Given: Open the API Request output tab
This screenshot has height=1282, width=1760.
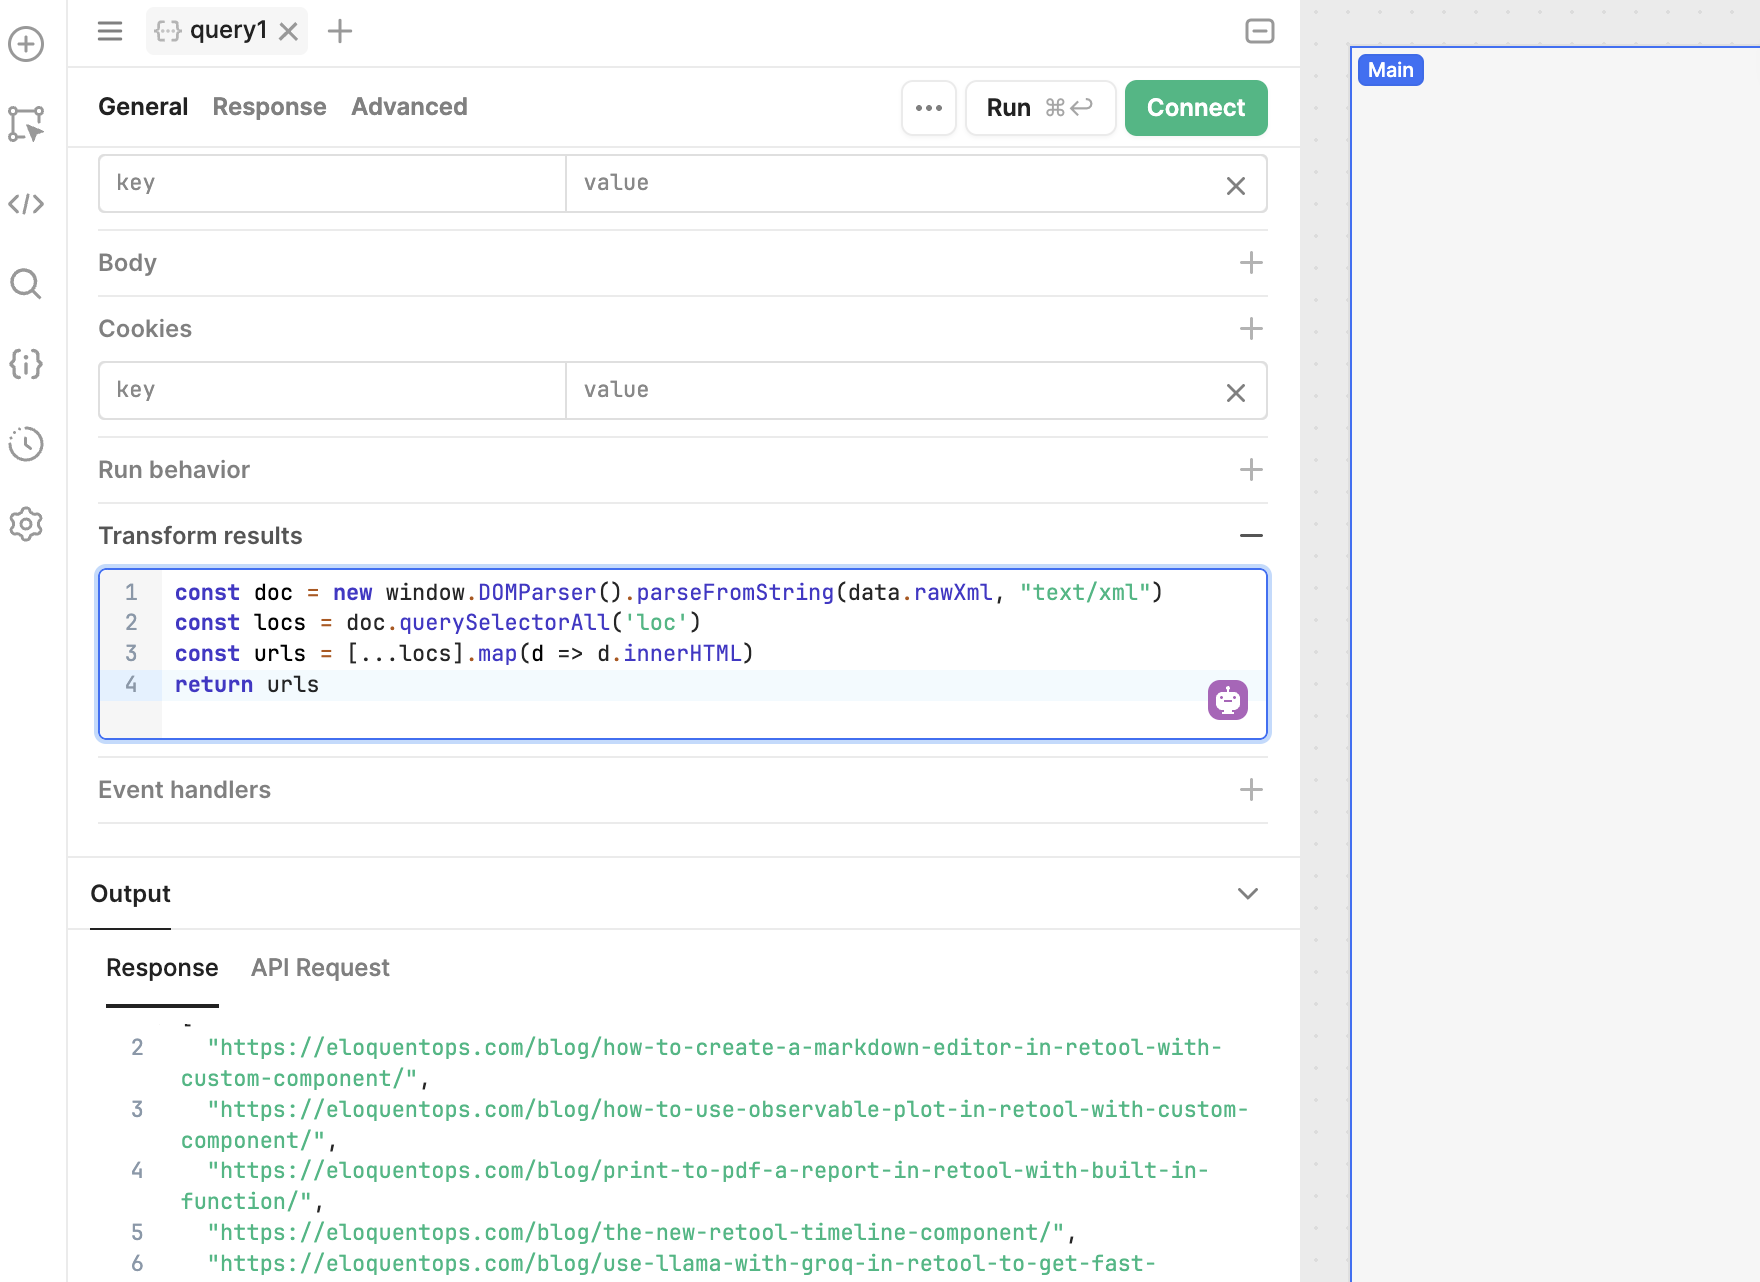Looking at the screenshot, I should [320, 967].
